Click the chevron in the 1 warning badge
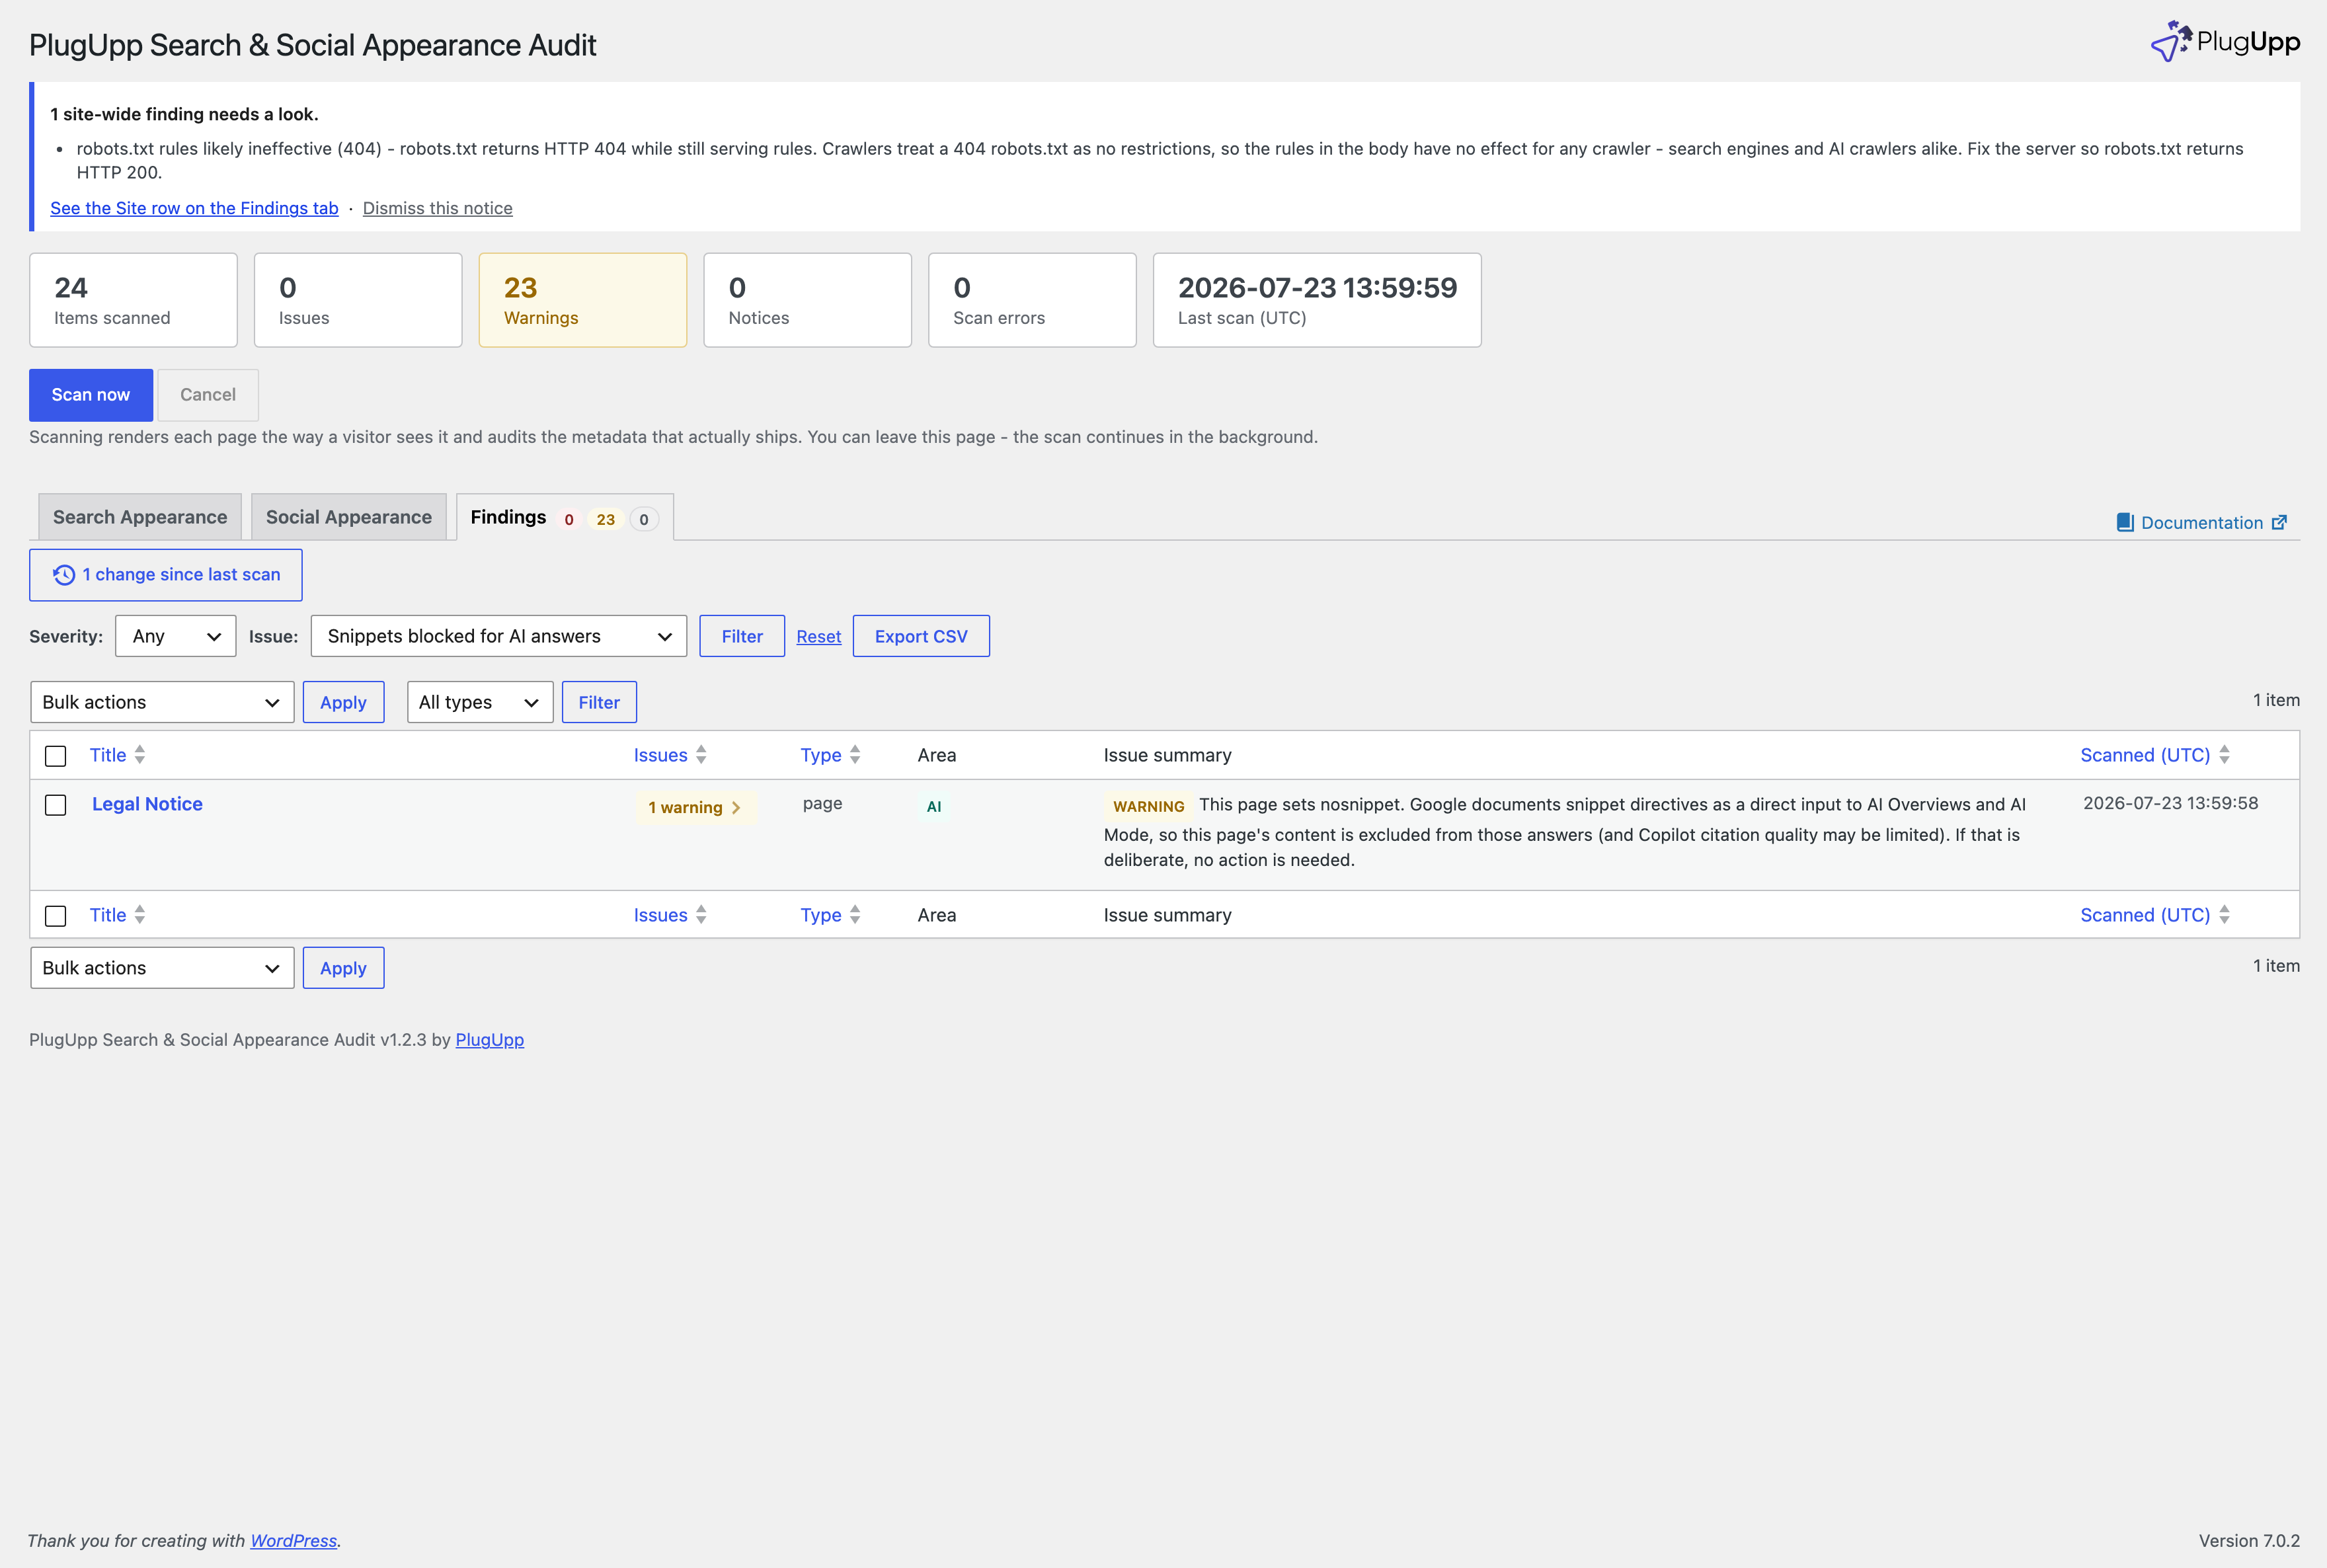The height and width of the screenshot is (1568, 2327). click(x=736, y=808)
